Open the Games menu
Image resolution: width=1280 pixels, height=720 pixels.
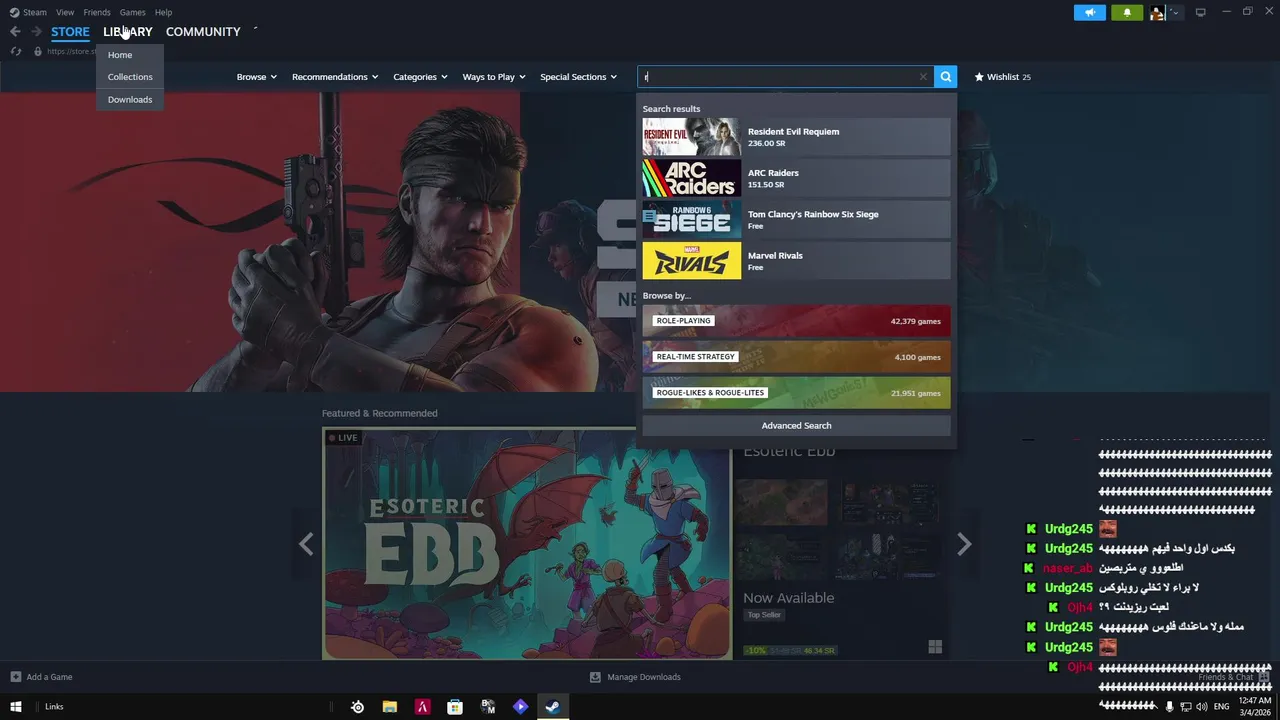coord(132,12)
